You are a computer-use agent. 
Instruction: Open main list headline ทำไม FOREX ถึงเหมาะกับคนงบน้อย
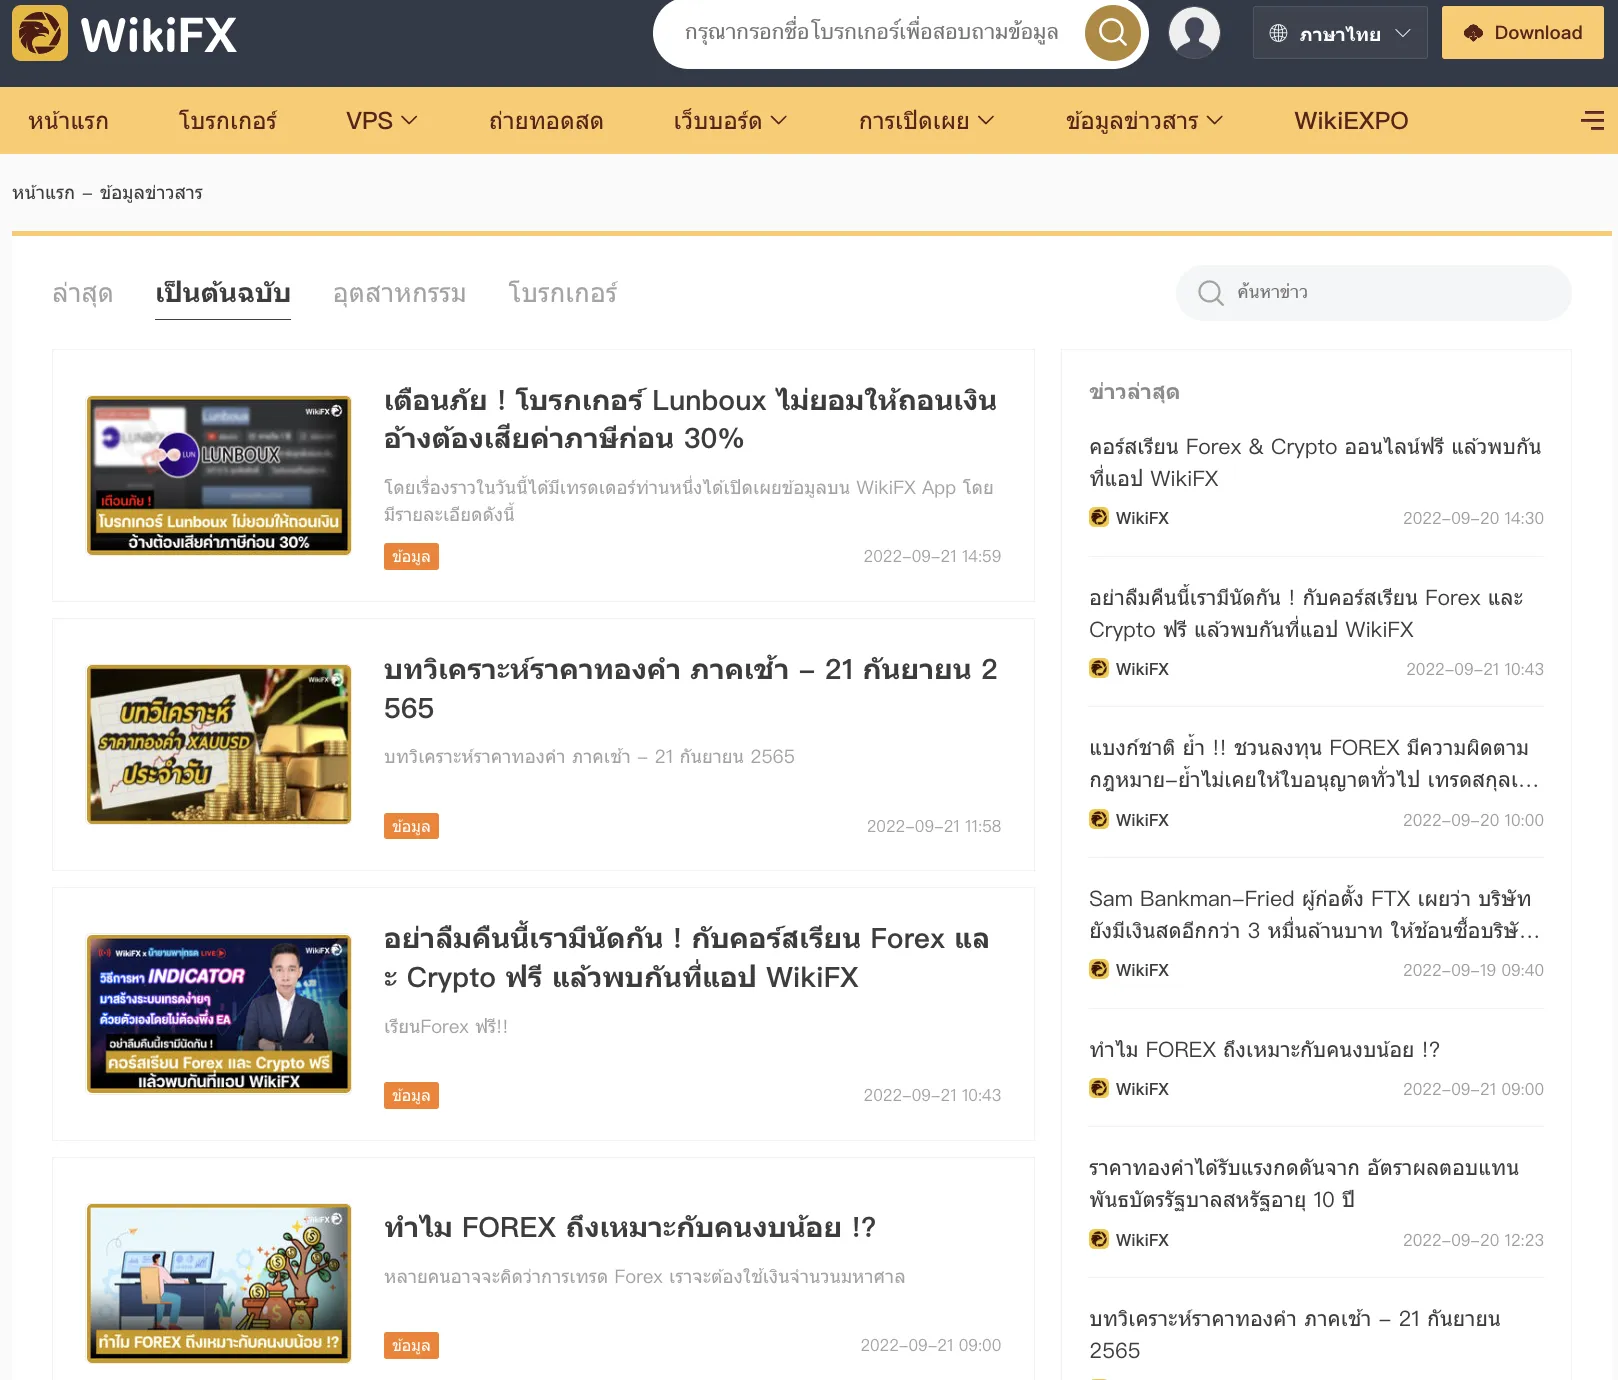630,1228
